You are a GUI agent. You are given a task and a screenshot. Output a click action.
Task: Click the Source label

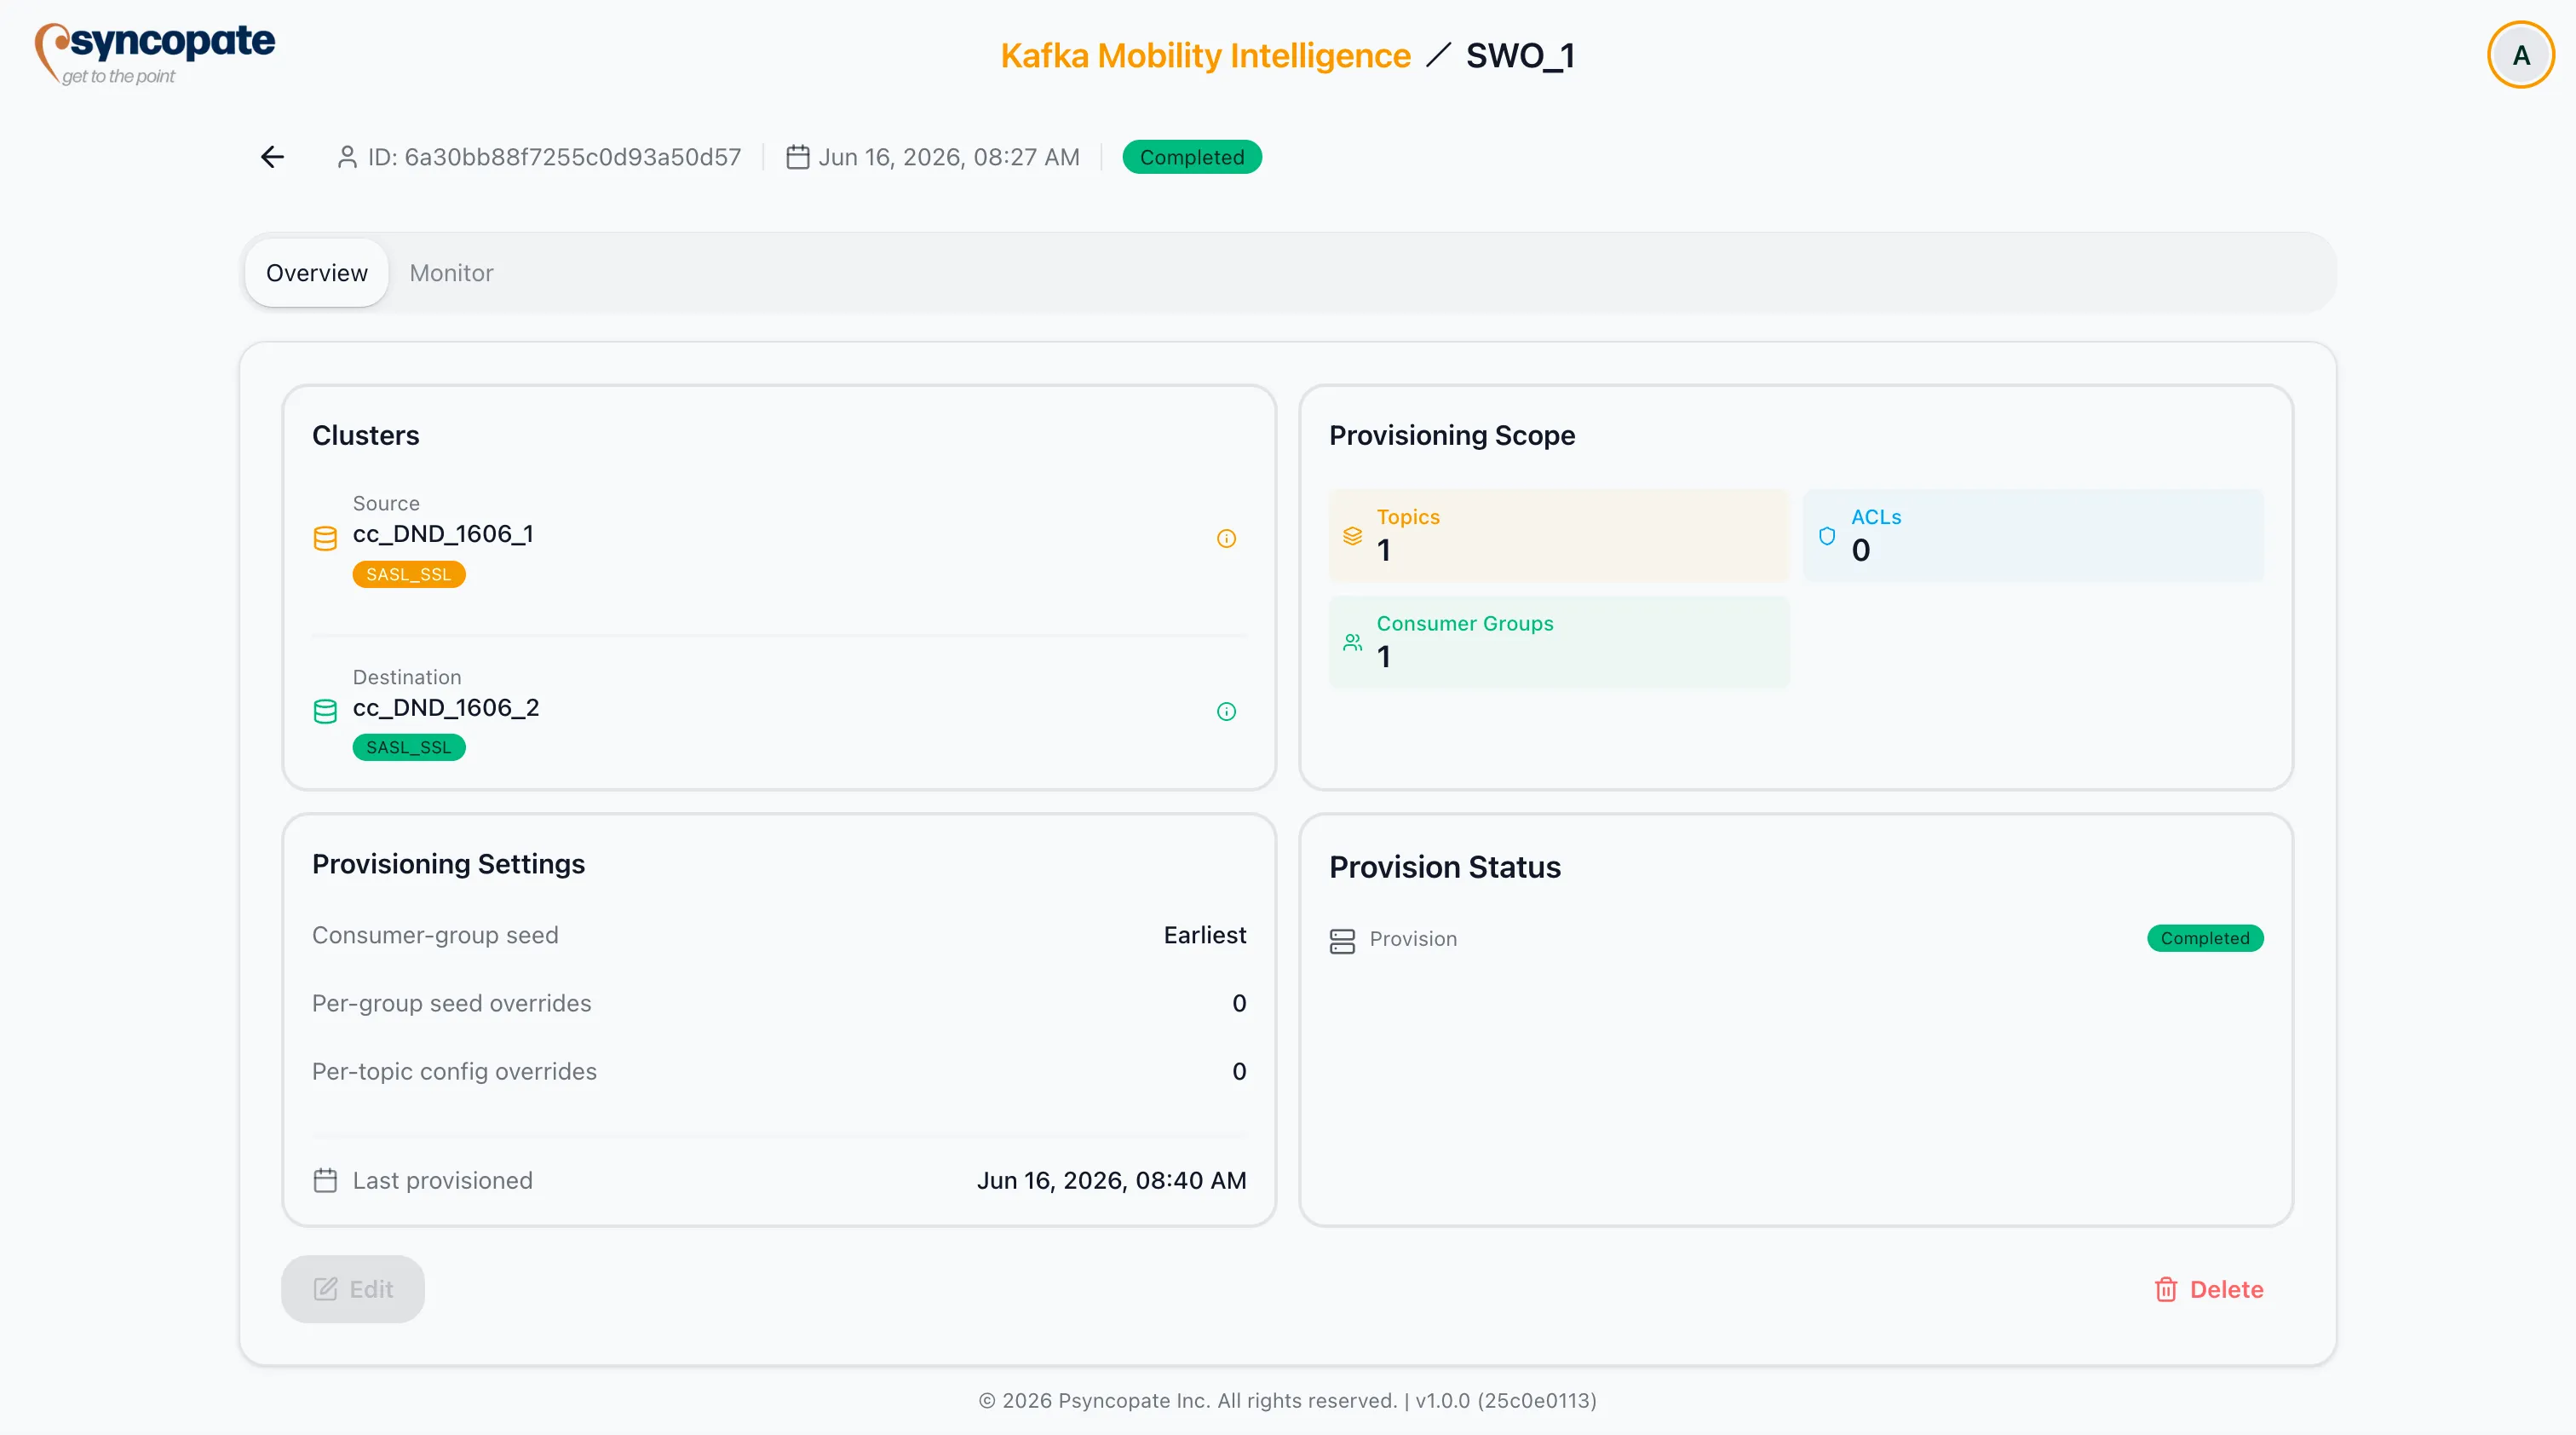pyautogui.click(x=386, y=504)
